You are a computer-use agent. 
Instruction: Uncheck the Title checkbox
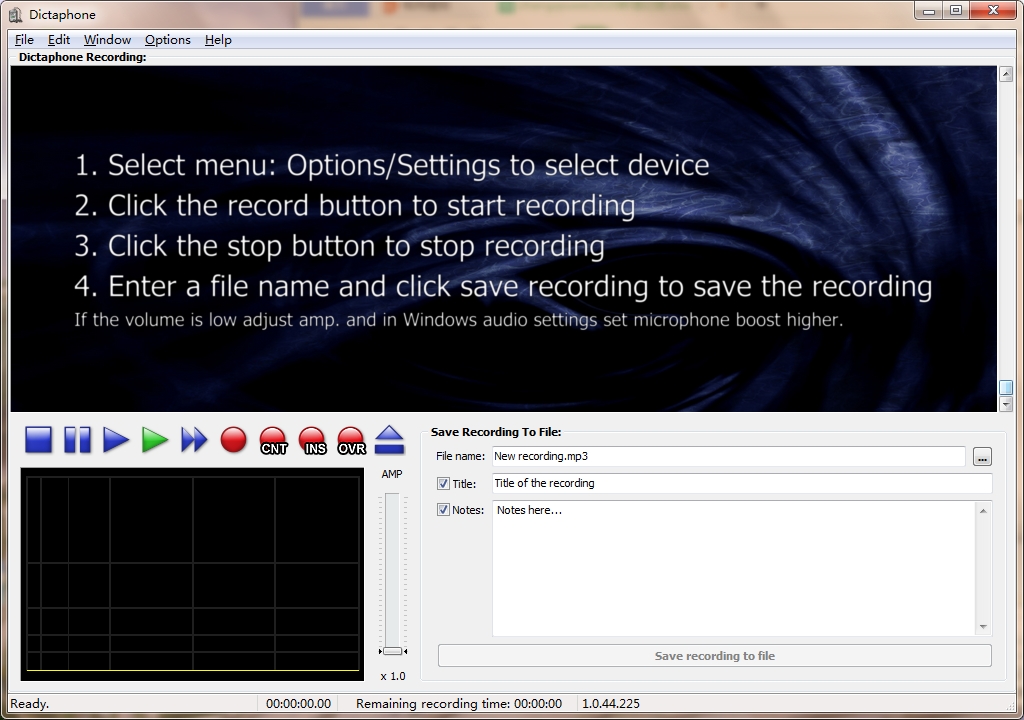click(444, 484)
